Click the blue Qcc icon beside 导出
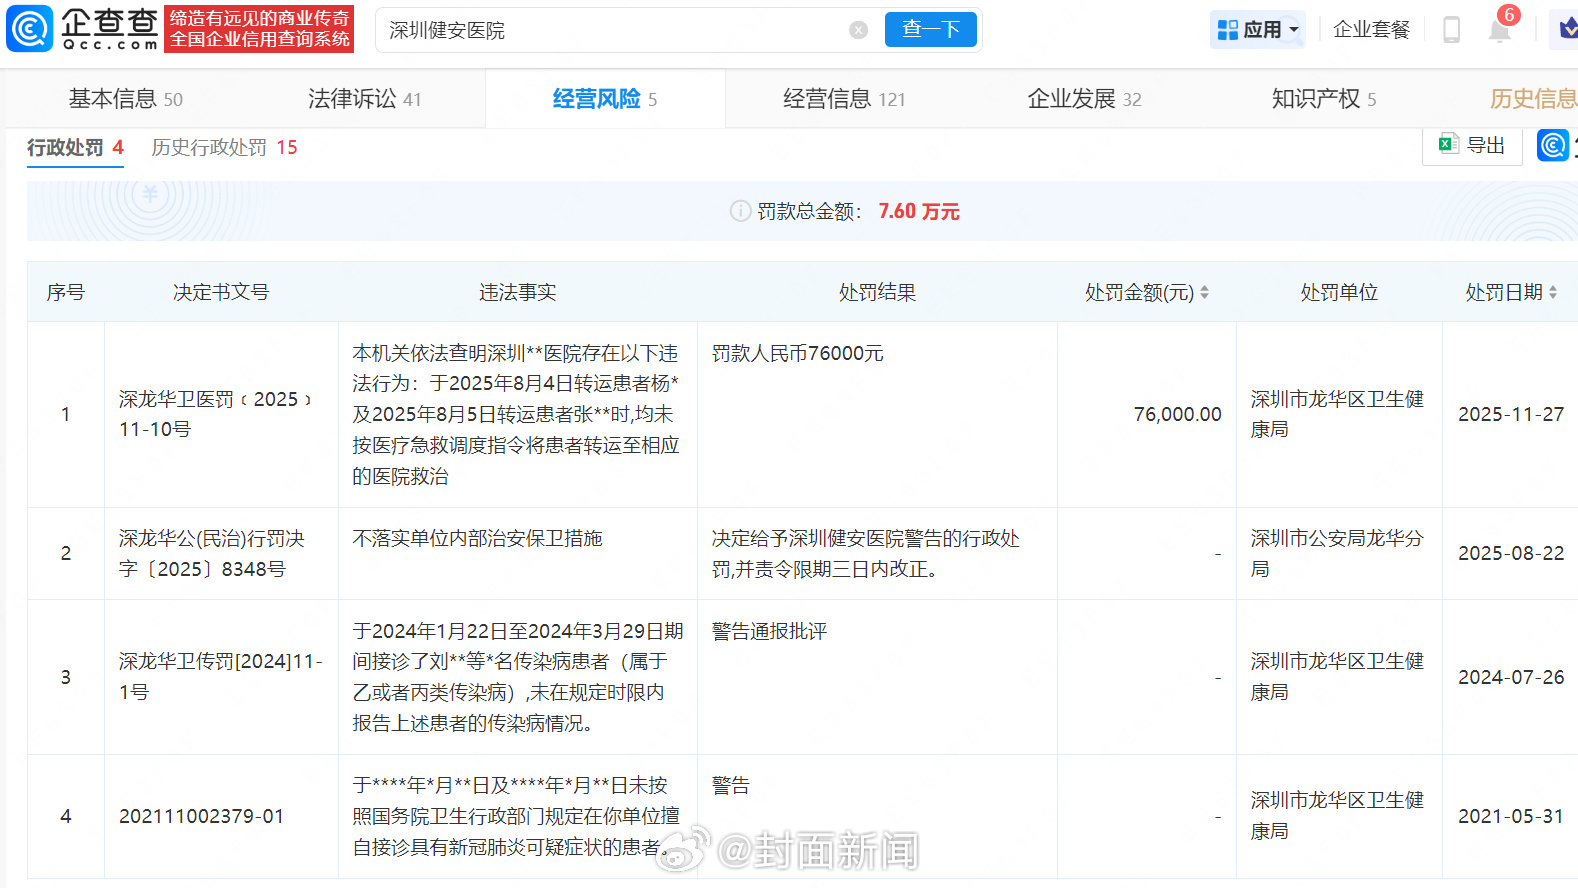 [1552, 145]
